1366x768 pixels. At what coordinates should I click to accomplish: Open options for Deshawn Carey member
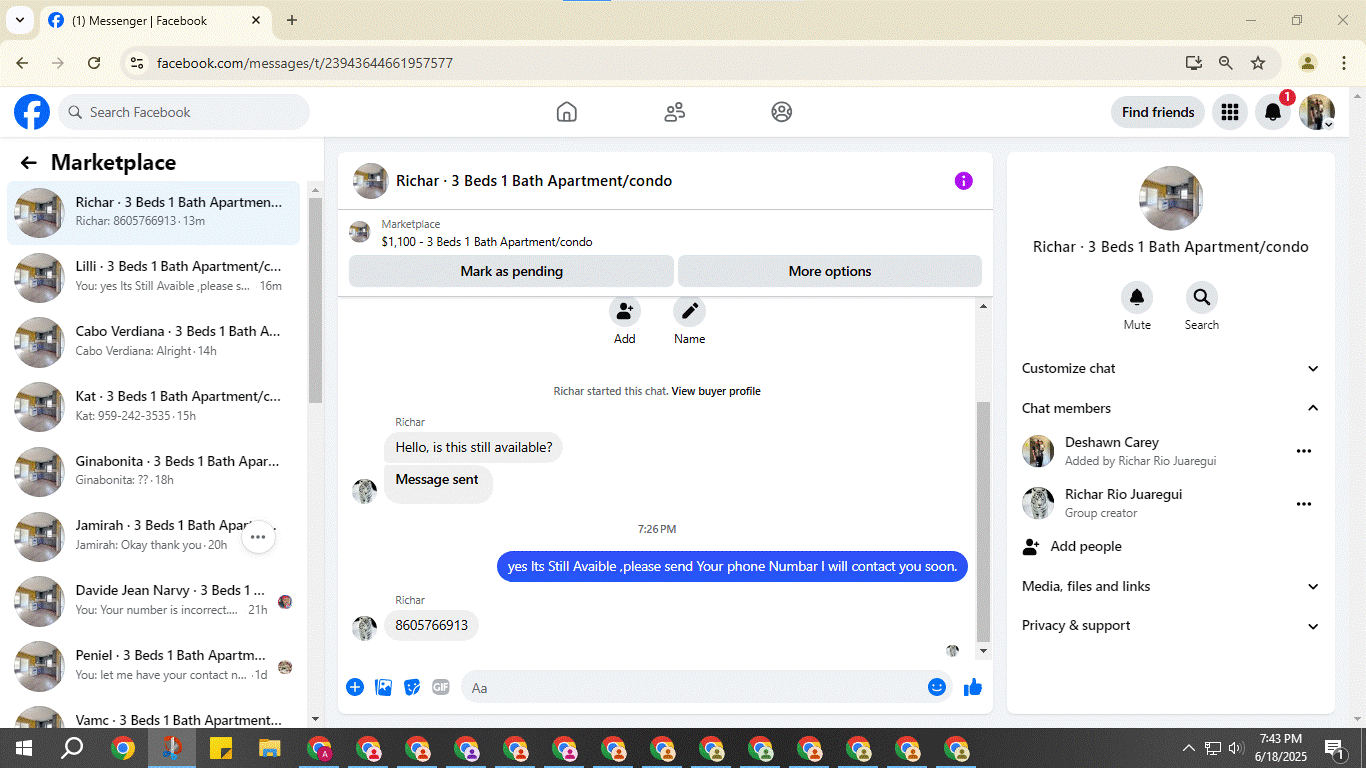pyautogui.click(x=1304, y=451)
